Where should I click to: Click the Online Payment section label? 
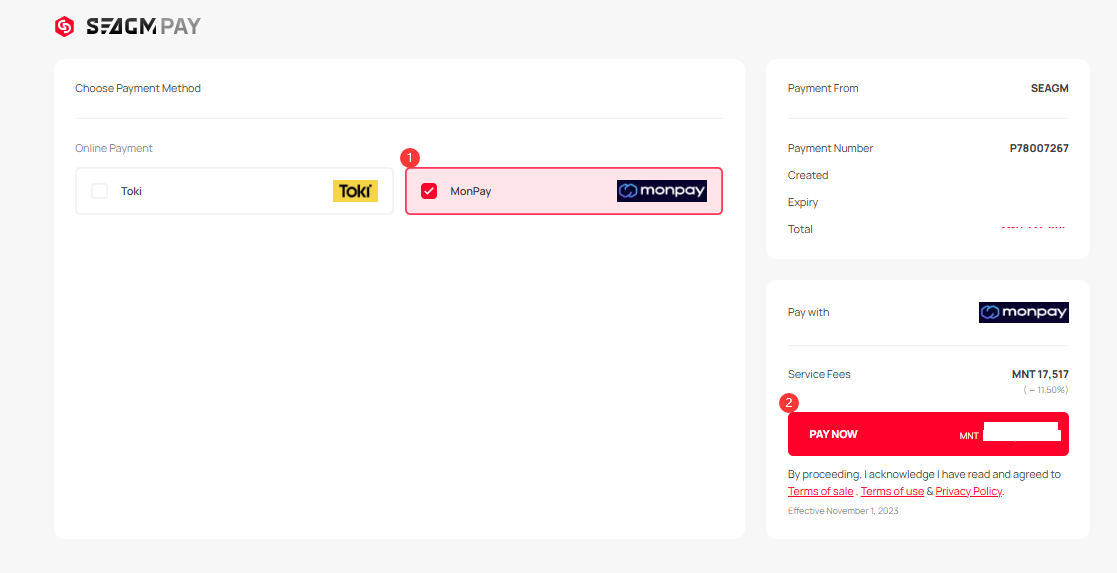[114, 148]
